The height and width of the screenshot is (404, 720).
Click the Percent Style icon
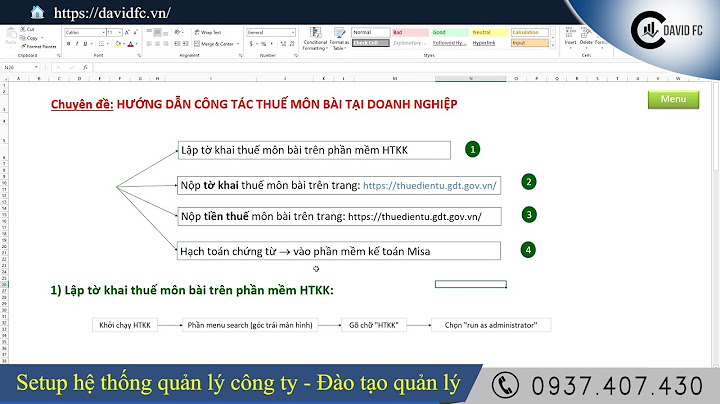(264, 44)
